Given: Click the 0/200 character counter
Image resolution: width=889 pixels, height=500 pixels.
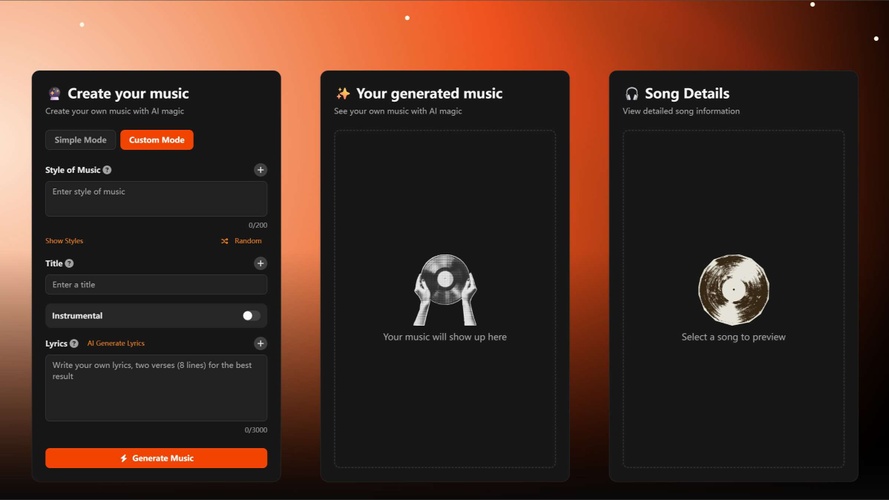Looking at the screenshot, I should [257, 225].
